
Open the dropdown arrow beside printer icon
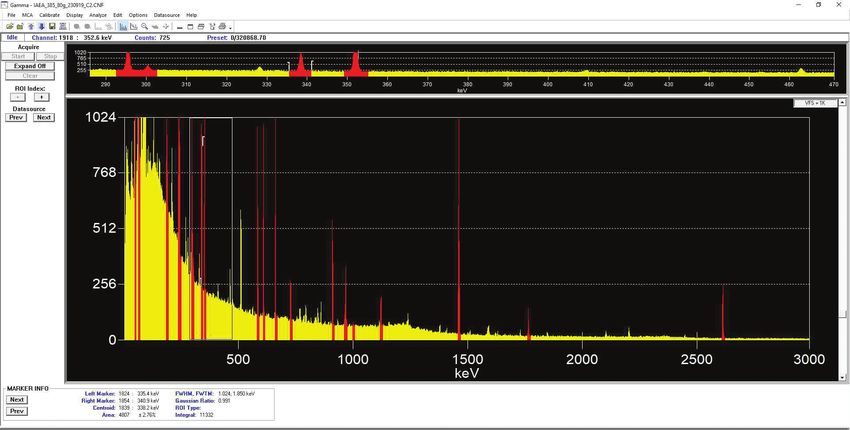[x=231, y=27]
